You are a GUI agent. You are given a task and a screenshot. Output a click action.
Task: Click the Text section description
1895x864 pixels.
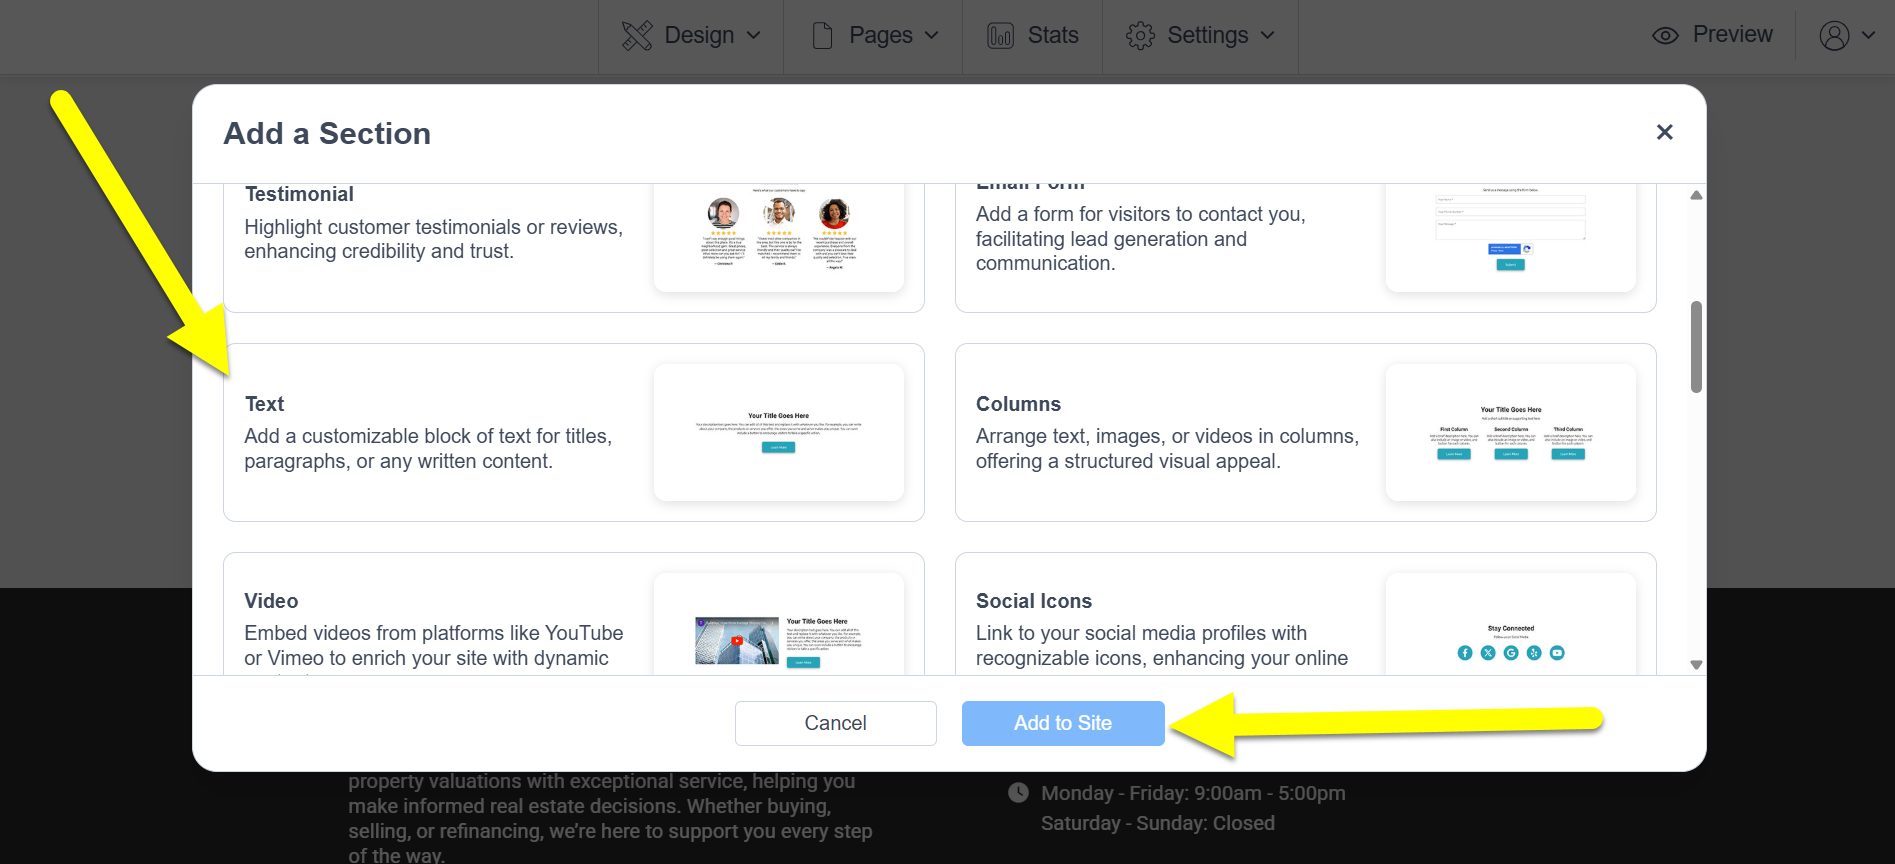pos(428,449)
